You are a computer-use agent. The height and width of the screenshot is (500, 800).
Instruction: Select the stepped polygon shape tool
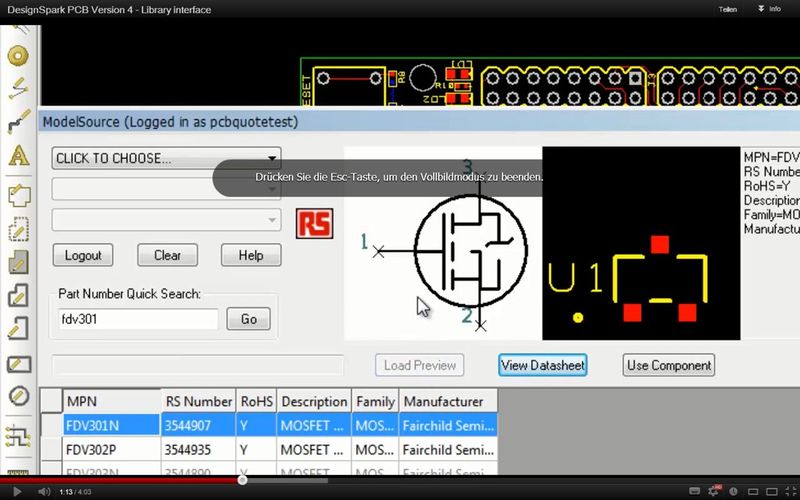(x=18, y=295)
